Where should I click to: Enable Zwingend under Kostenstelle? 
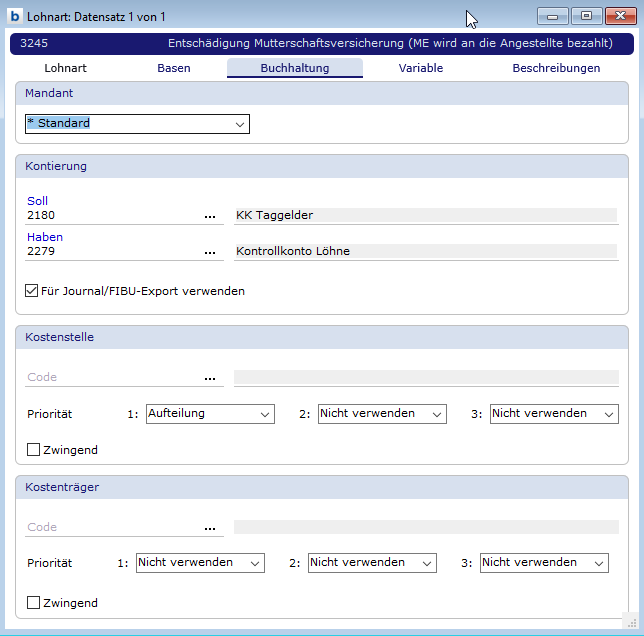tap(33, 450)
